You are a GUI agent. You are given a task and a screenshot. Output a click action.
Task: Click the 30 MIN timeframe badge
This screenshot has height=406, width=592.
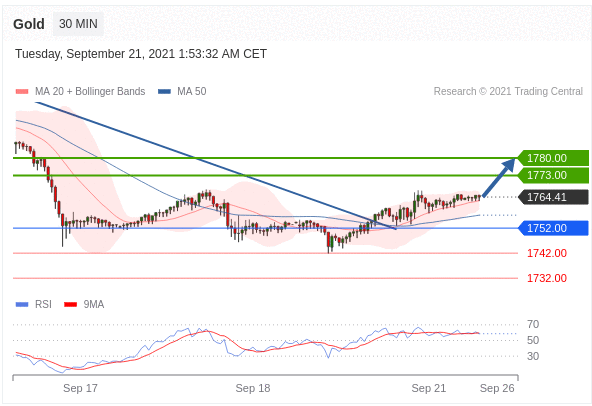78,24
